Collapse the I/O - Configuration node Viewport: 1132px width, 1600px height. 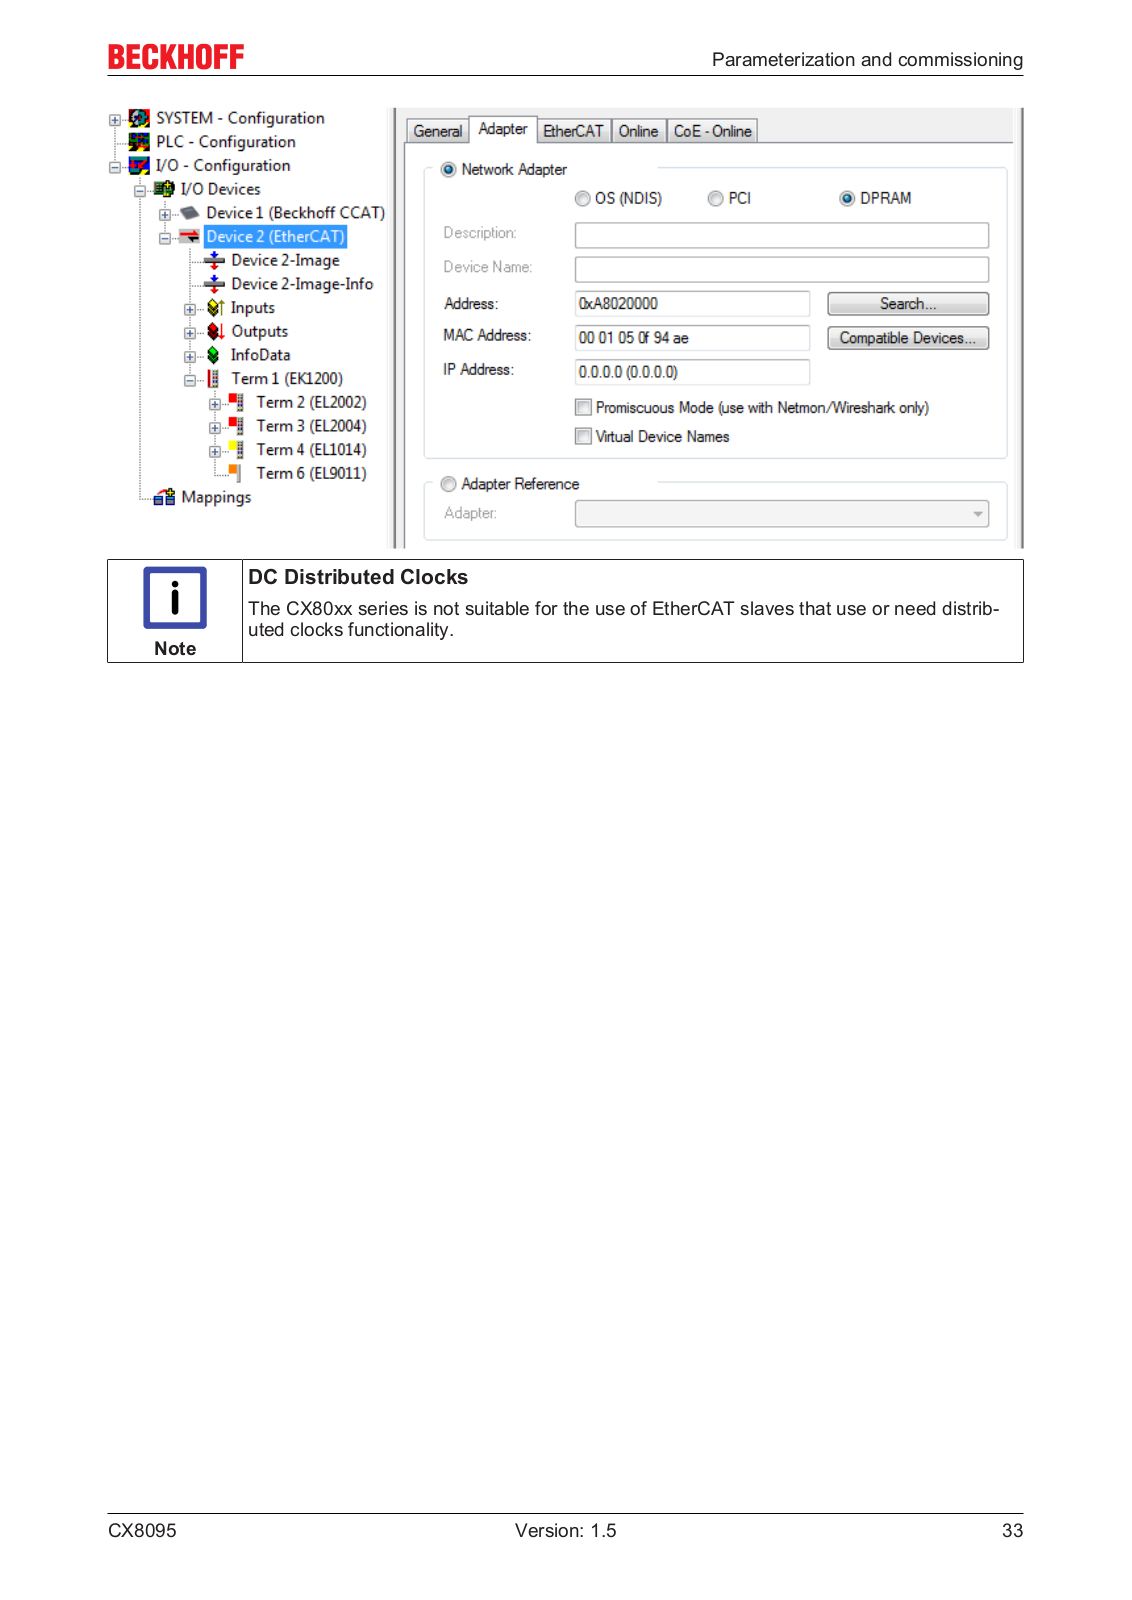tap(115, 168)
